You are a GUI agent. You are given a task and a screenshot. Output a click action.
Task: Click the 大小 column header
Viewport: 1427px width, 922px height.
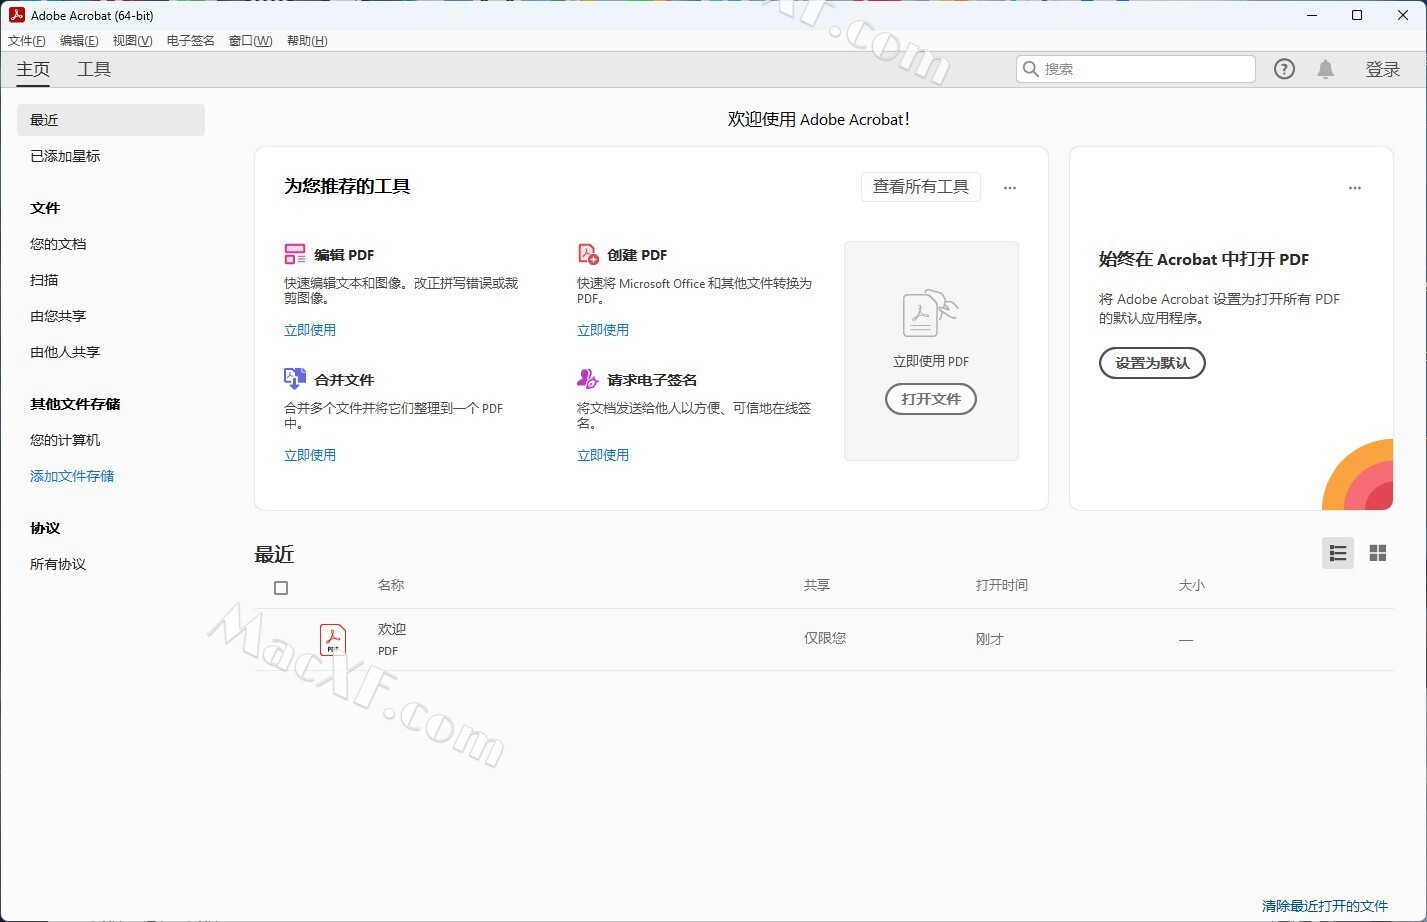coord(1192,585)
